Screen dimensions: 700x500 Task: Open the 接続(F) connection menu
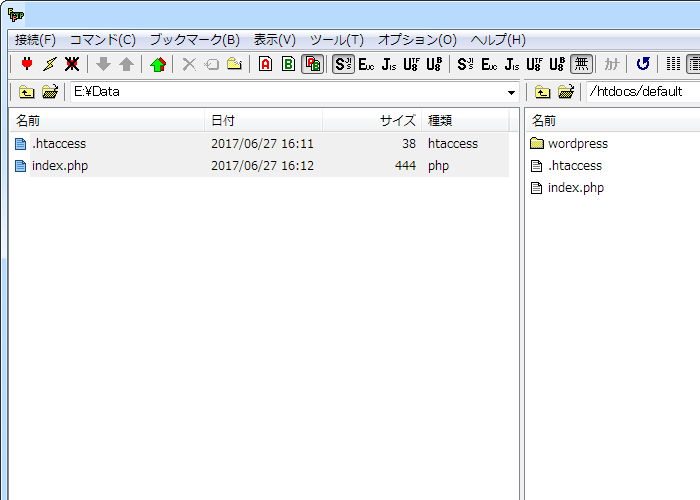[35, 40]
